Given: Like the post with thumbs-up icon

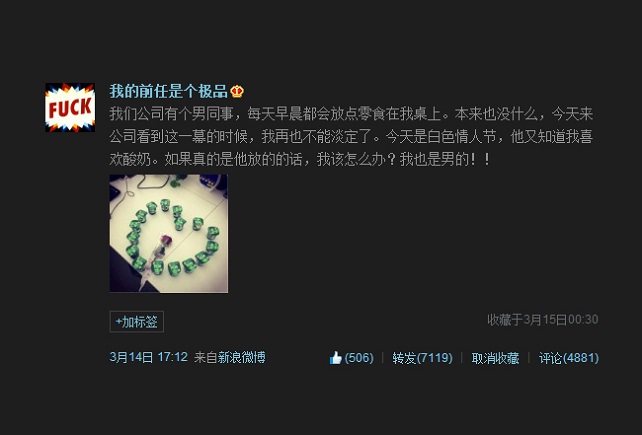Looking at the screenshot, I should tap(335, 358).
